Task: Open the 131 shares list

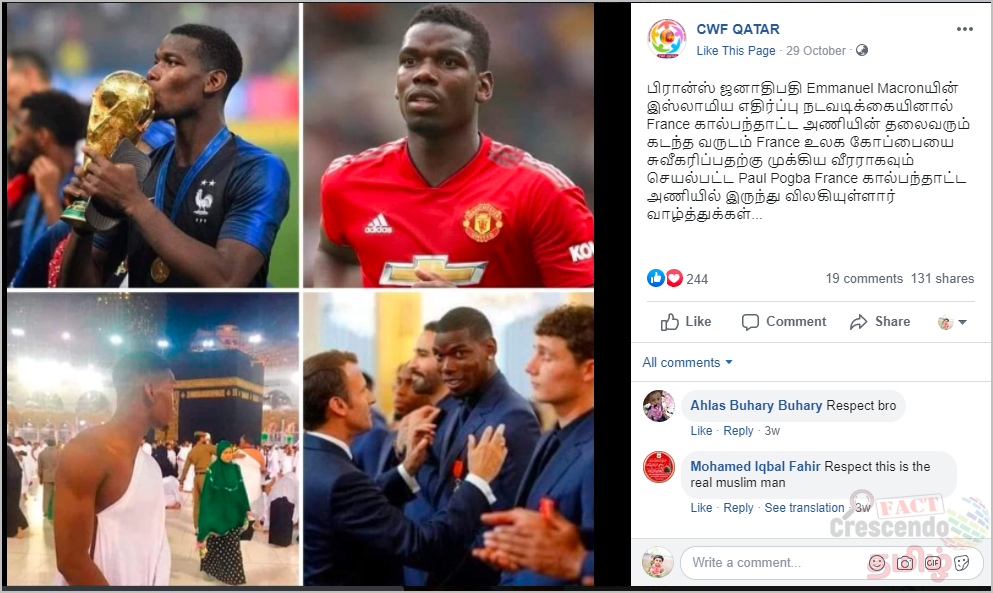Action: (x=942, y=279)
